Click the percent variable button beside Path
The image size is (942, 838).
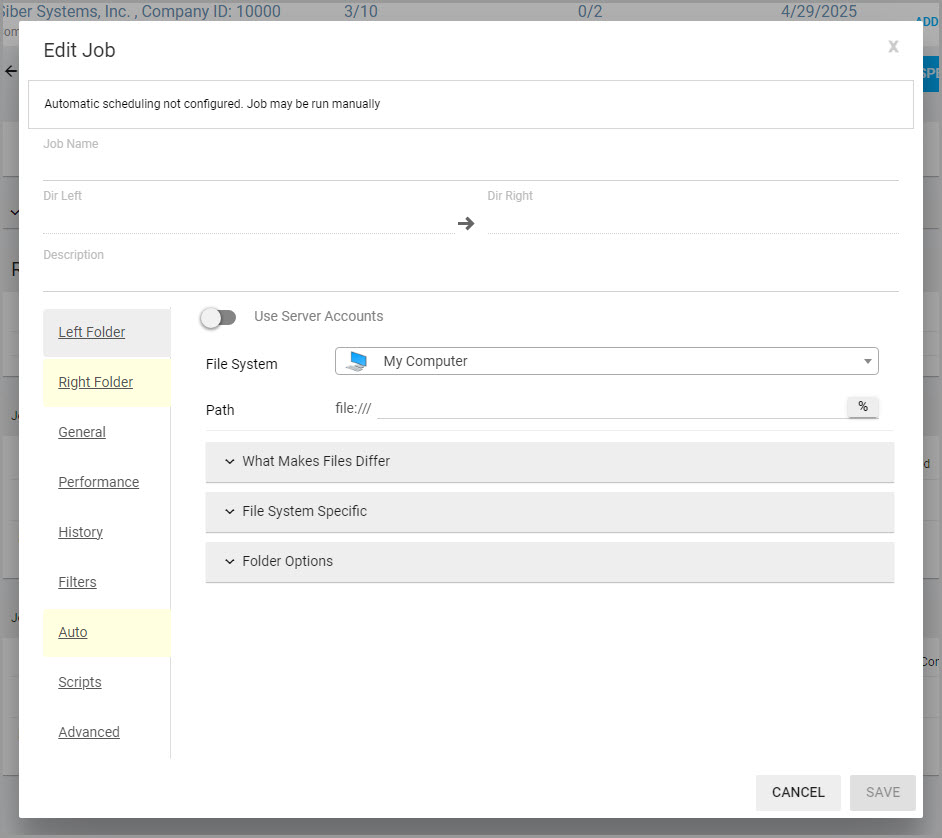(862, 407)
